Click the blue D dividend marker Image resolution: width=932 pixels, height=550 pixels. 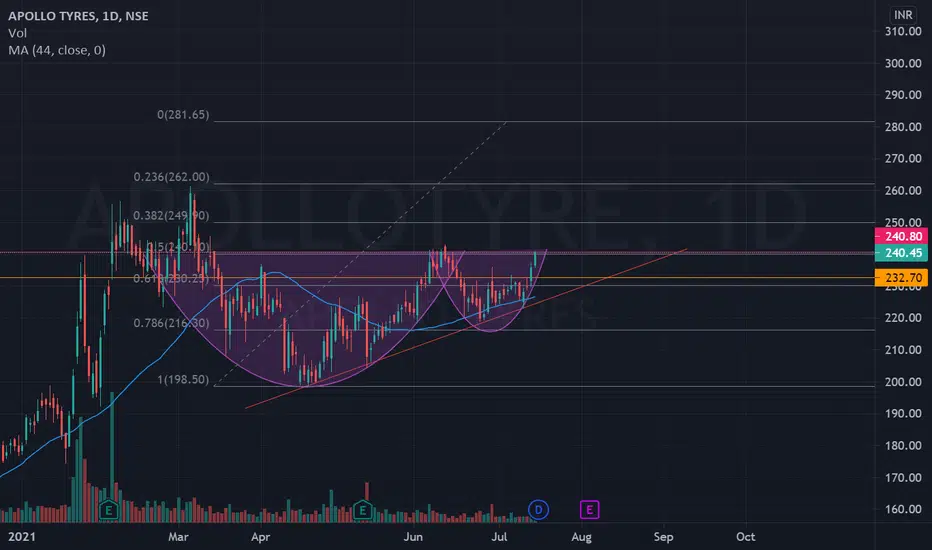(x=539, y=510)
